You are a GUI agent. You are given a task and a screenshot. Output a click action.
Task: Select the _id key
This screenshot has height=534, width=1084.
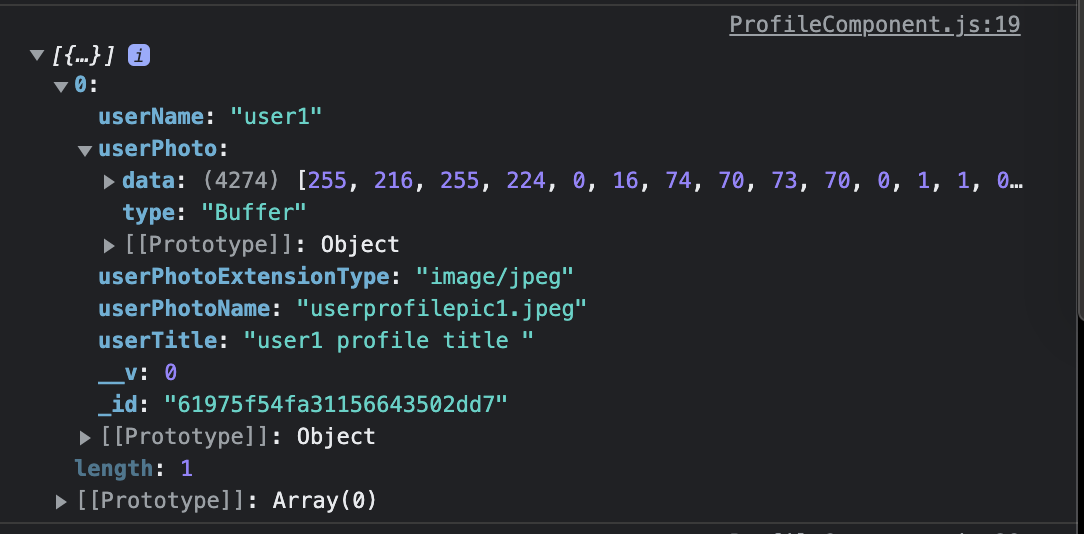pos(118,405)
